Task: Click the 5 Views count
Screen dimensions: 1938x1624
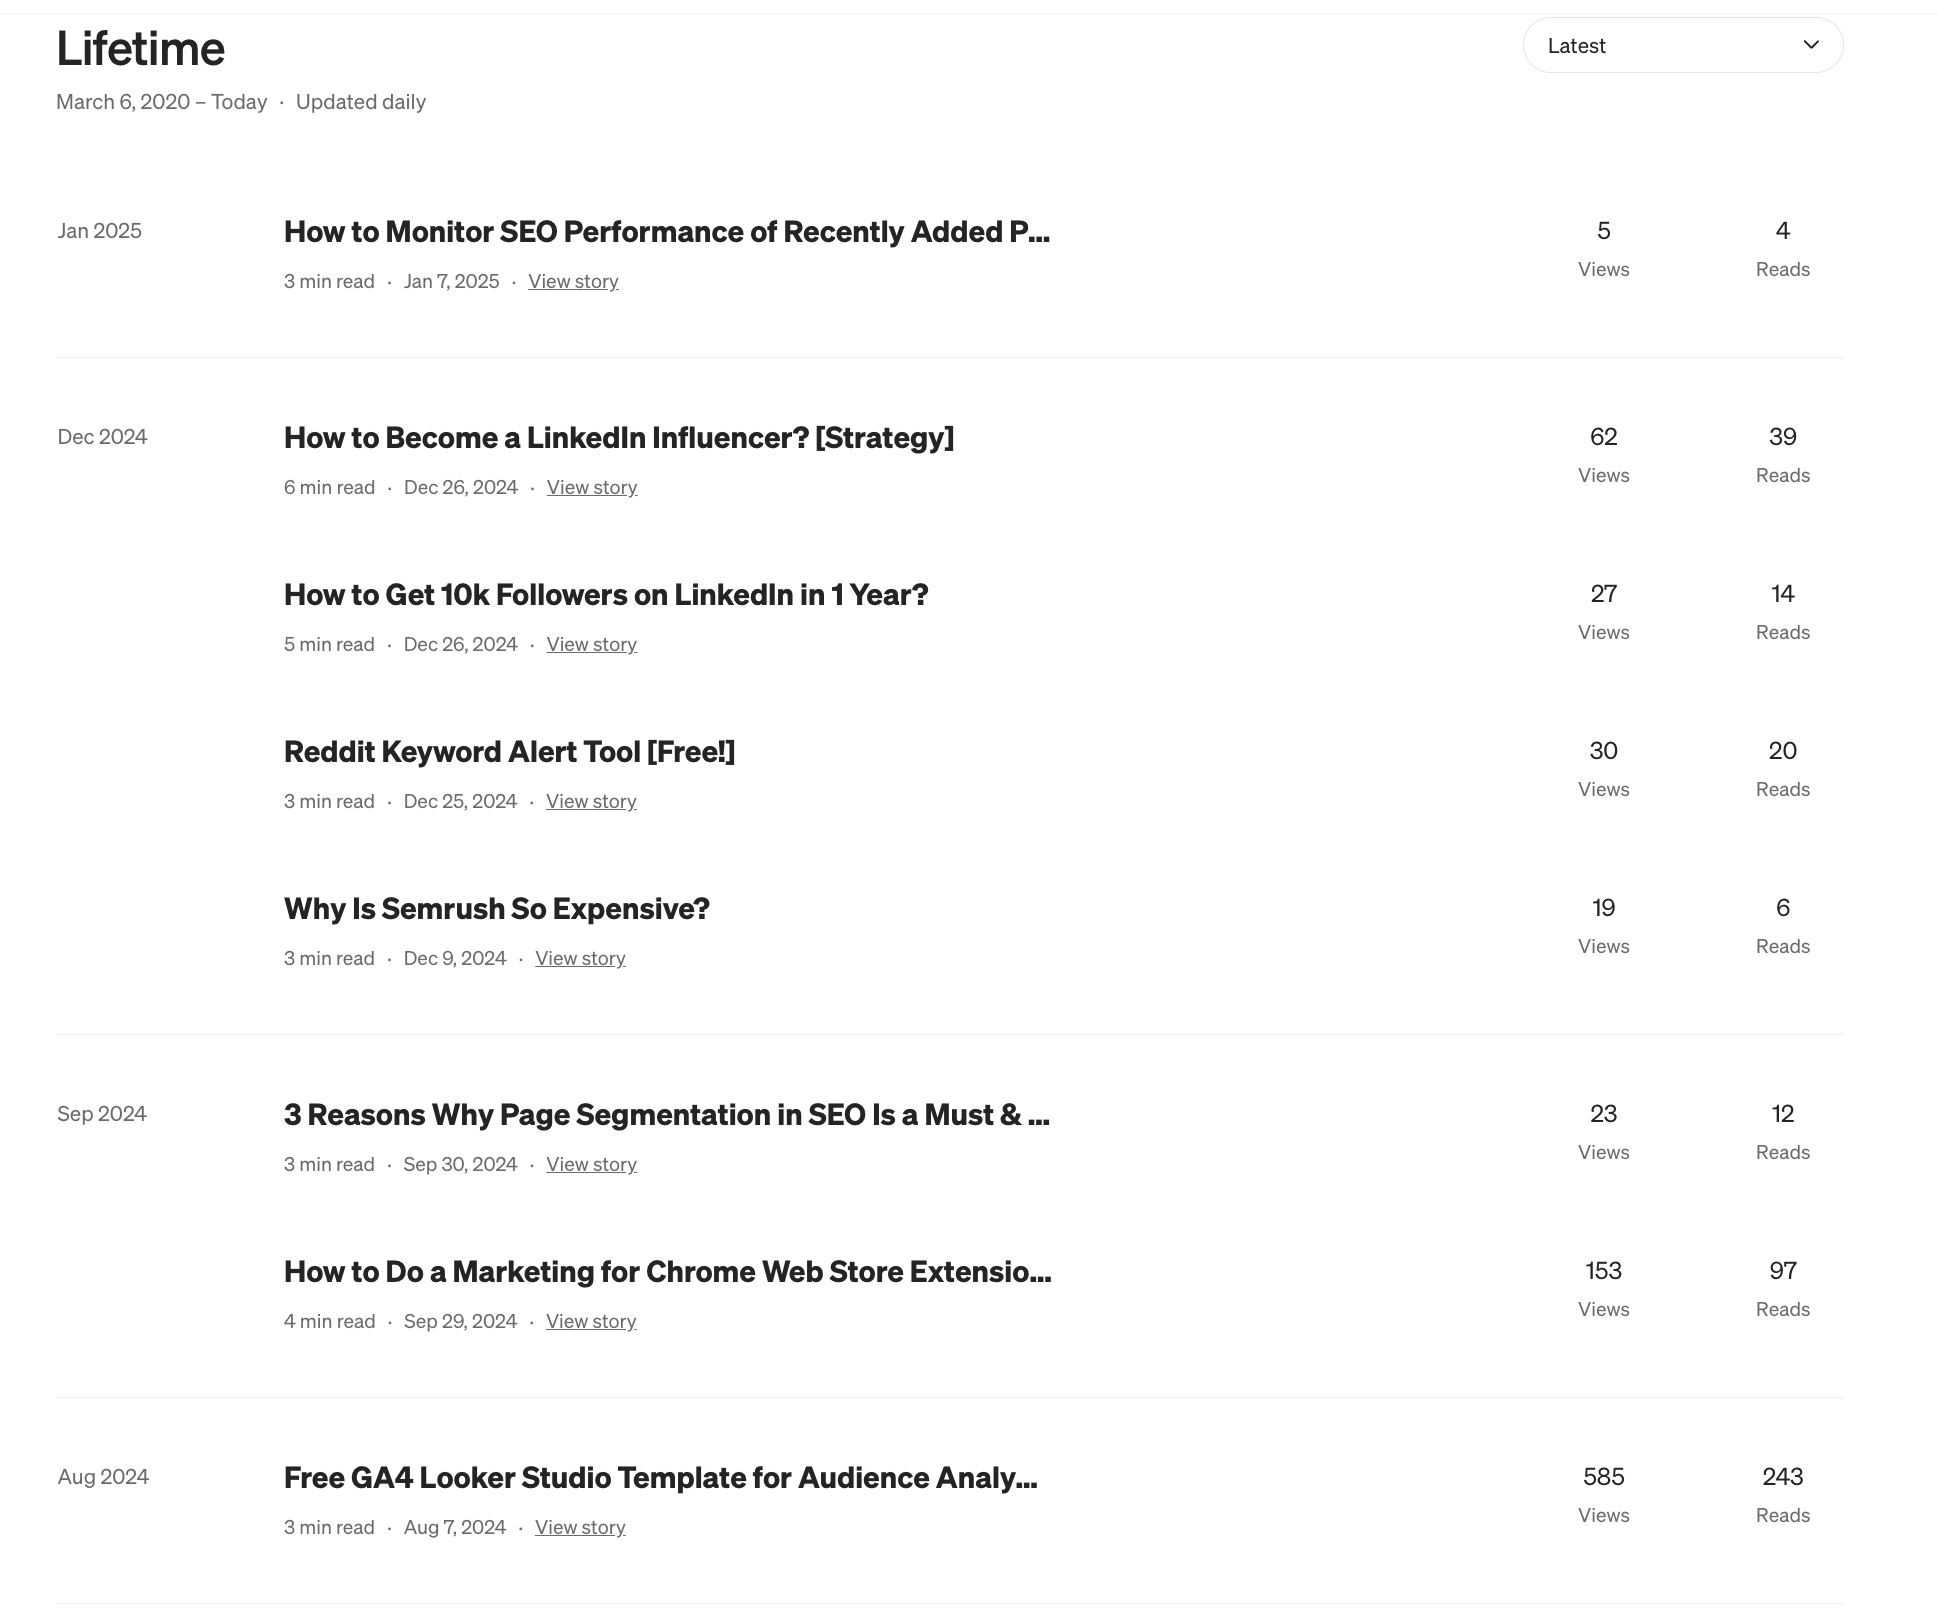Action: (1604, 231)
